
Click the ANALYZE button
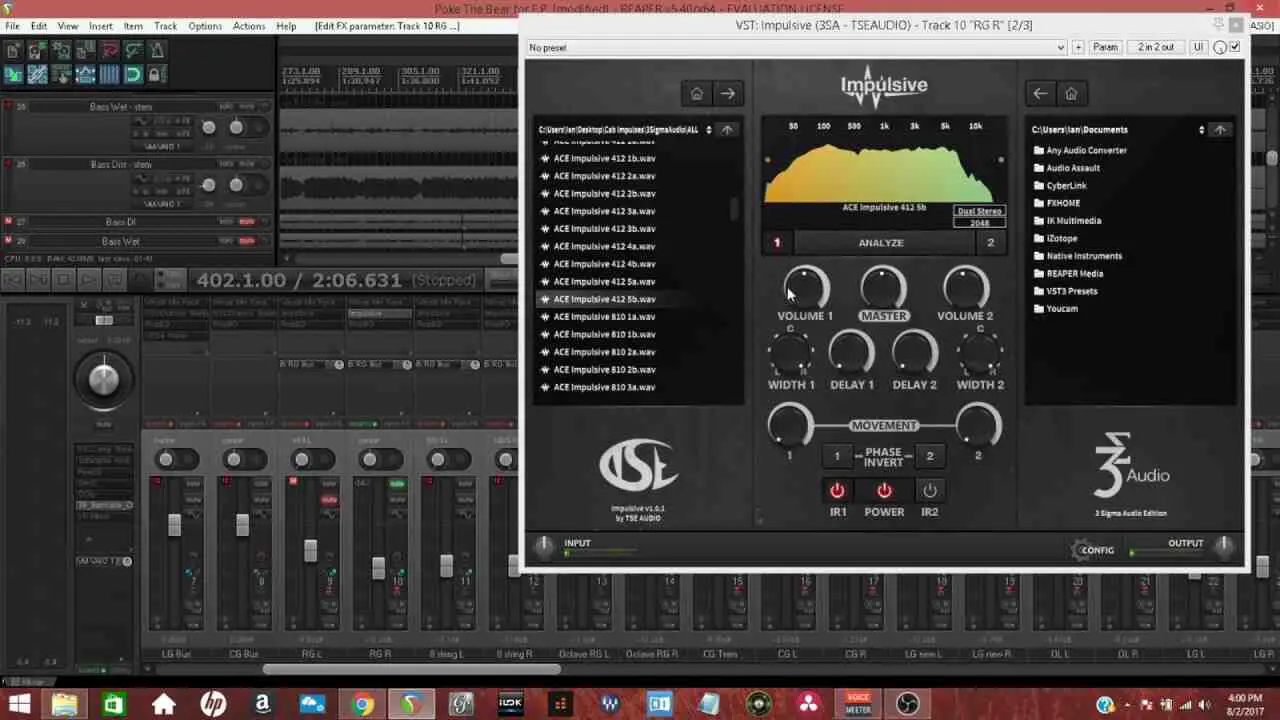tap(880, 242)
